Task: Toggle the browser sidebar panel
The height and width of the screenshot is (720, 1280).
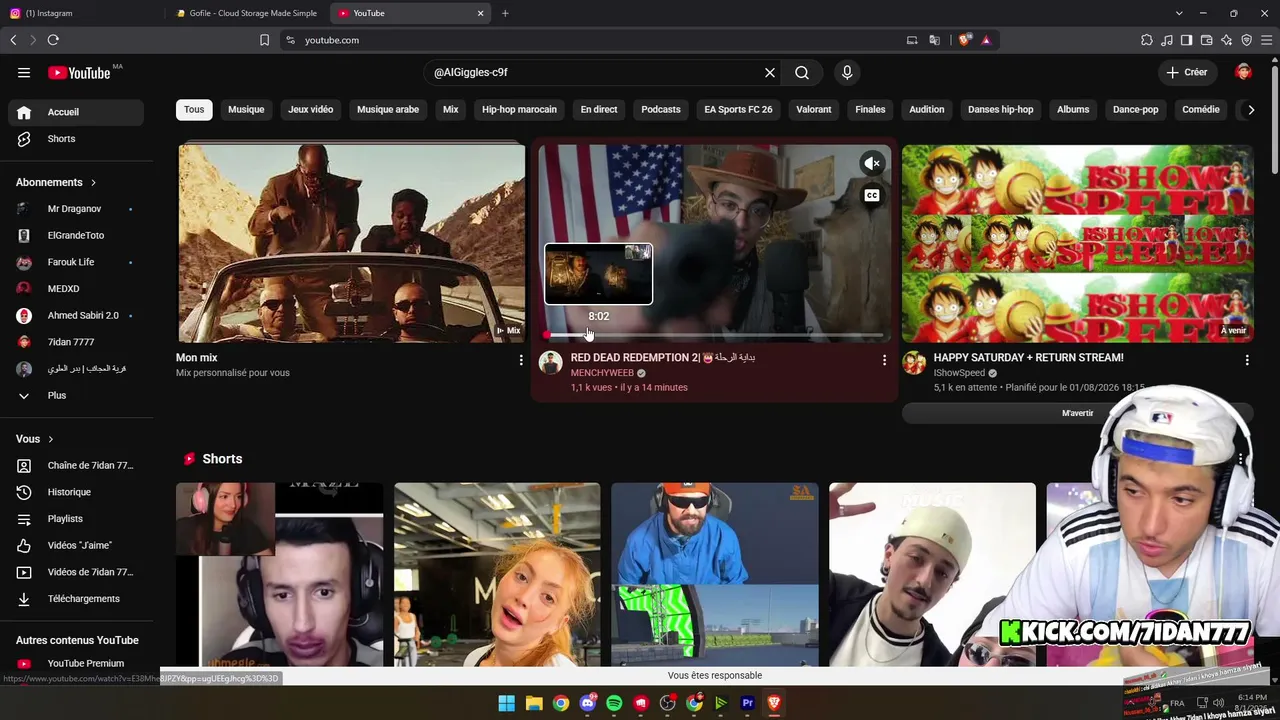Action: click(1187, 40)
